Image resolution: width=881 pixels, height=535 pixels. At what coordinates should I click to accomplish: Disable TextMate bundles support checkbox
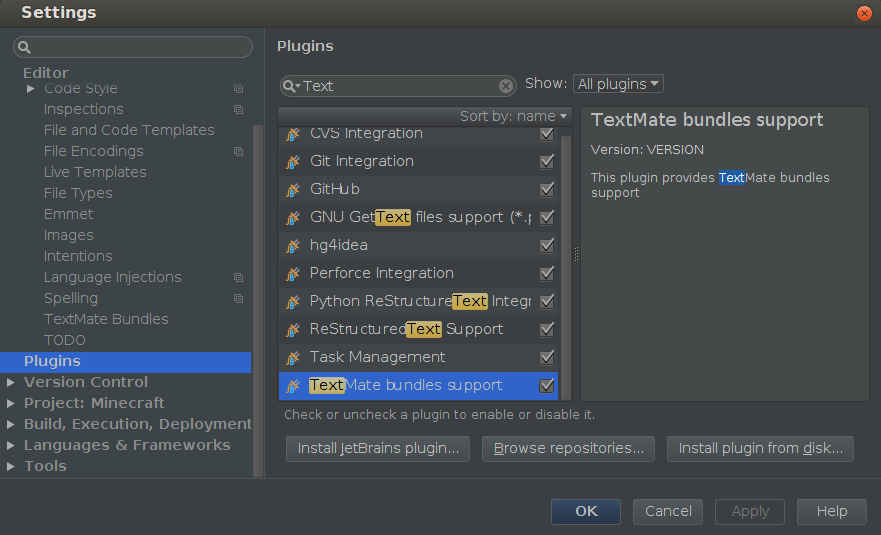click(547, 386)
